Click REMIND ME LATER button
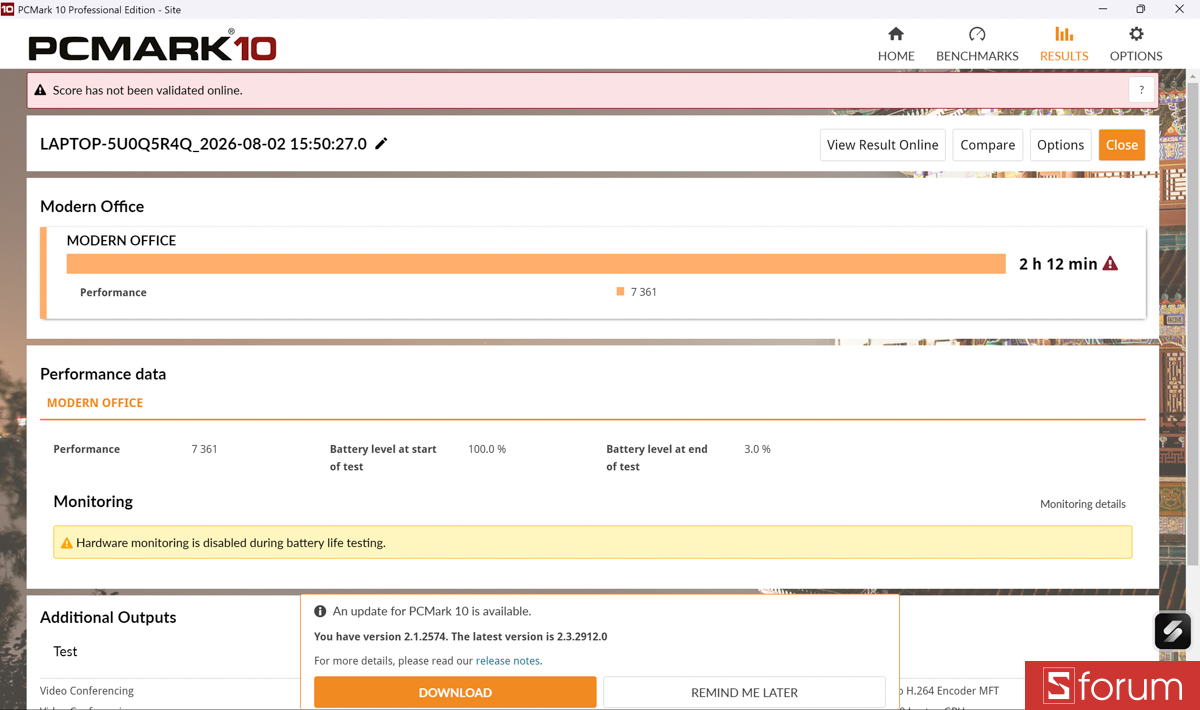Viewport: 1200px width, 710px height. 744,692
